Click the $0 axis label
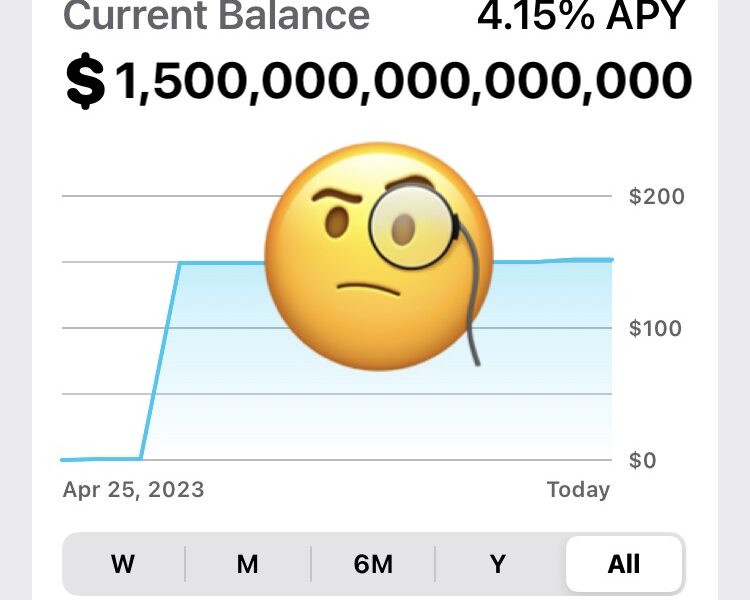750x600 pixels. click(642, 460)
